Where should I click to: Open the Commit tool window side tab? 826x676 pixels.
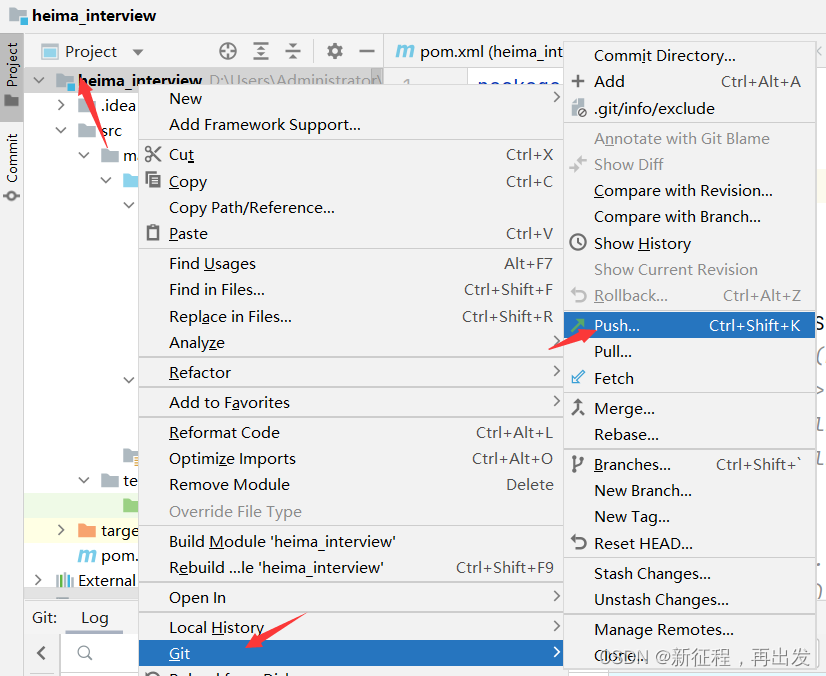(x=12, y=166)
